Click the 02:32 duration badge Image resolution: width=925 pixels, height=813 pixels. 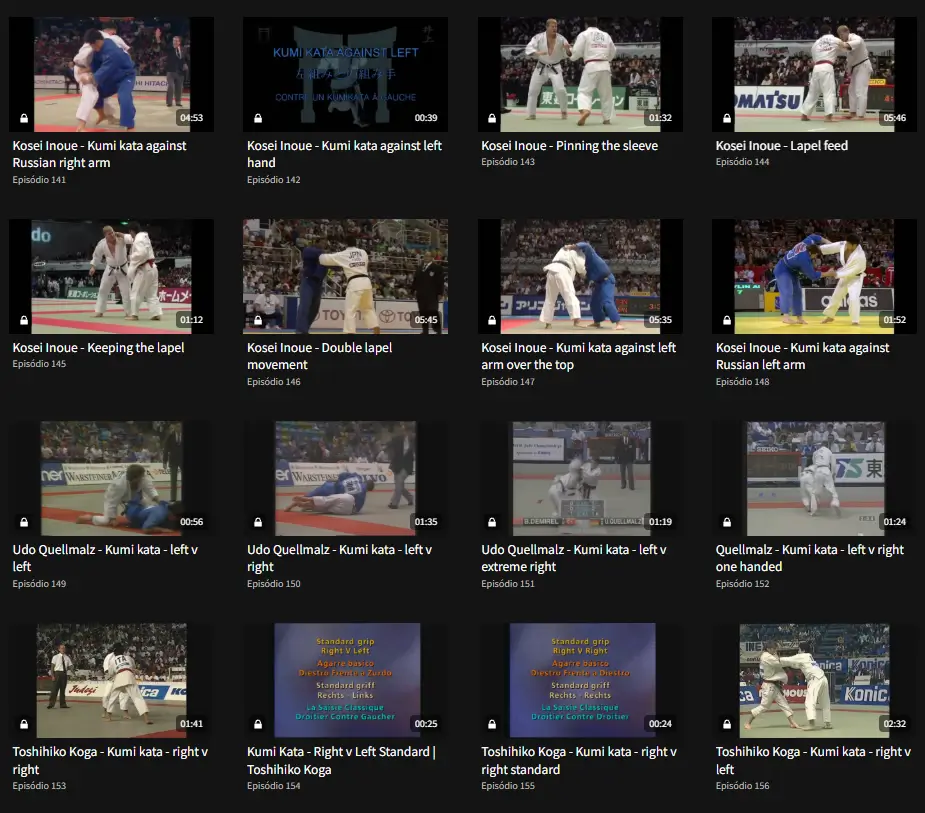point(895,724)
